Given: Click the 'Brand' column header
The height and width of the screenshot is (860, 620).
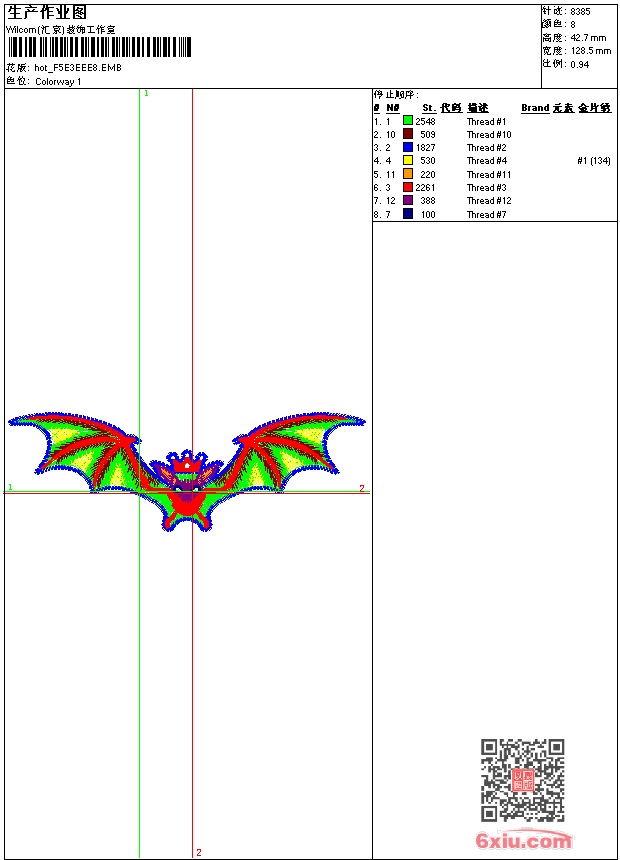Looking at the screenshot, I should (x=535, y=108).
